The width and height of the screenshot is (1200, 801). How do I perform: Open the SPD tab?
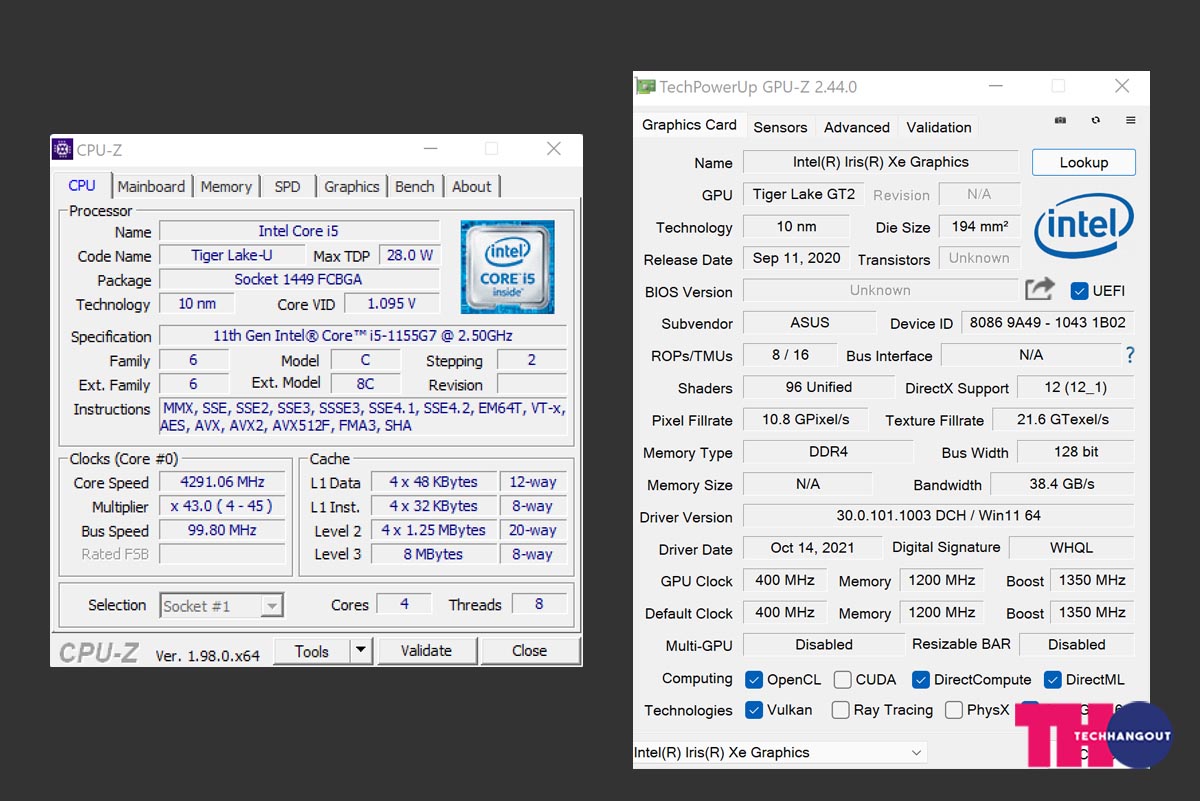[x=287, y=187]
